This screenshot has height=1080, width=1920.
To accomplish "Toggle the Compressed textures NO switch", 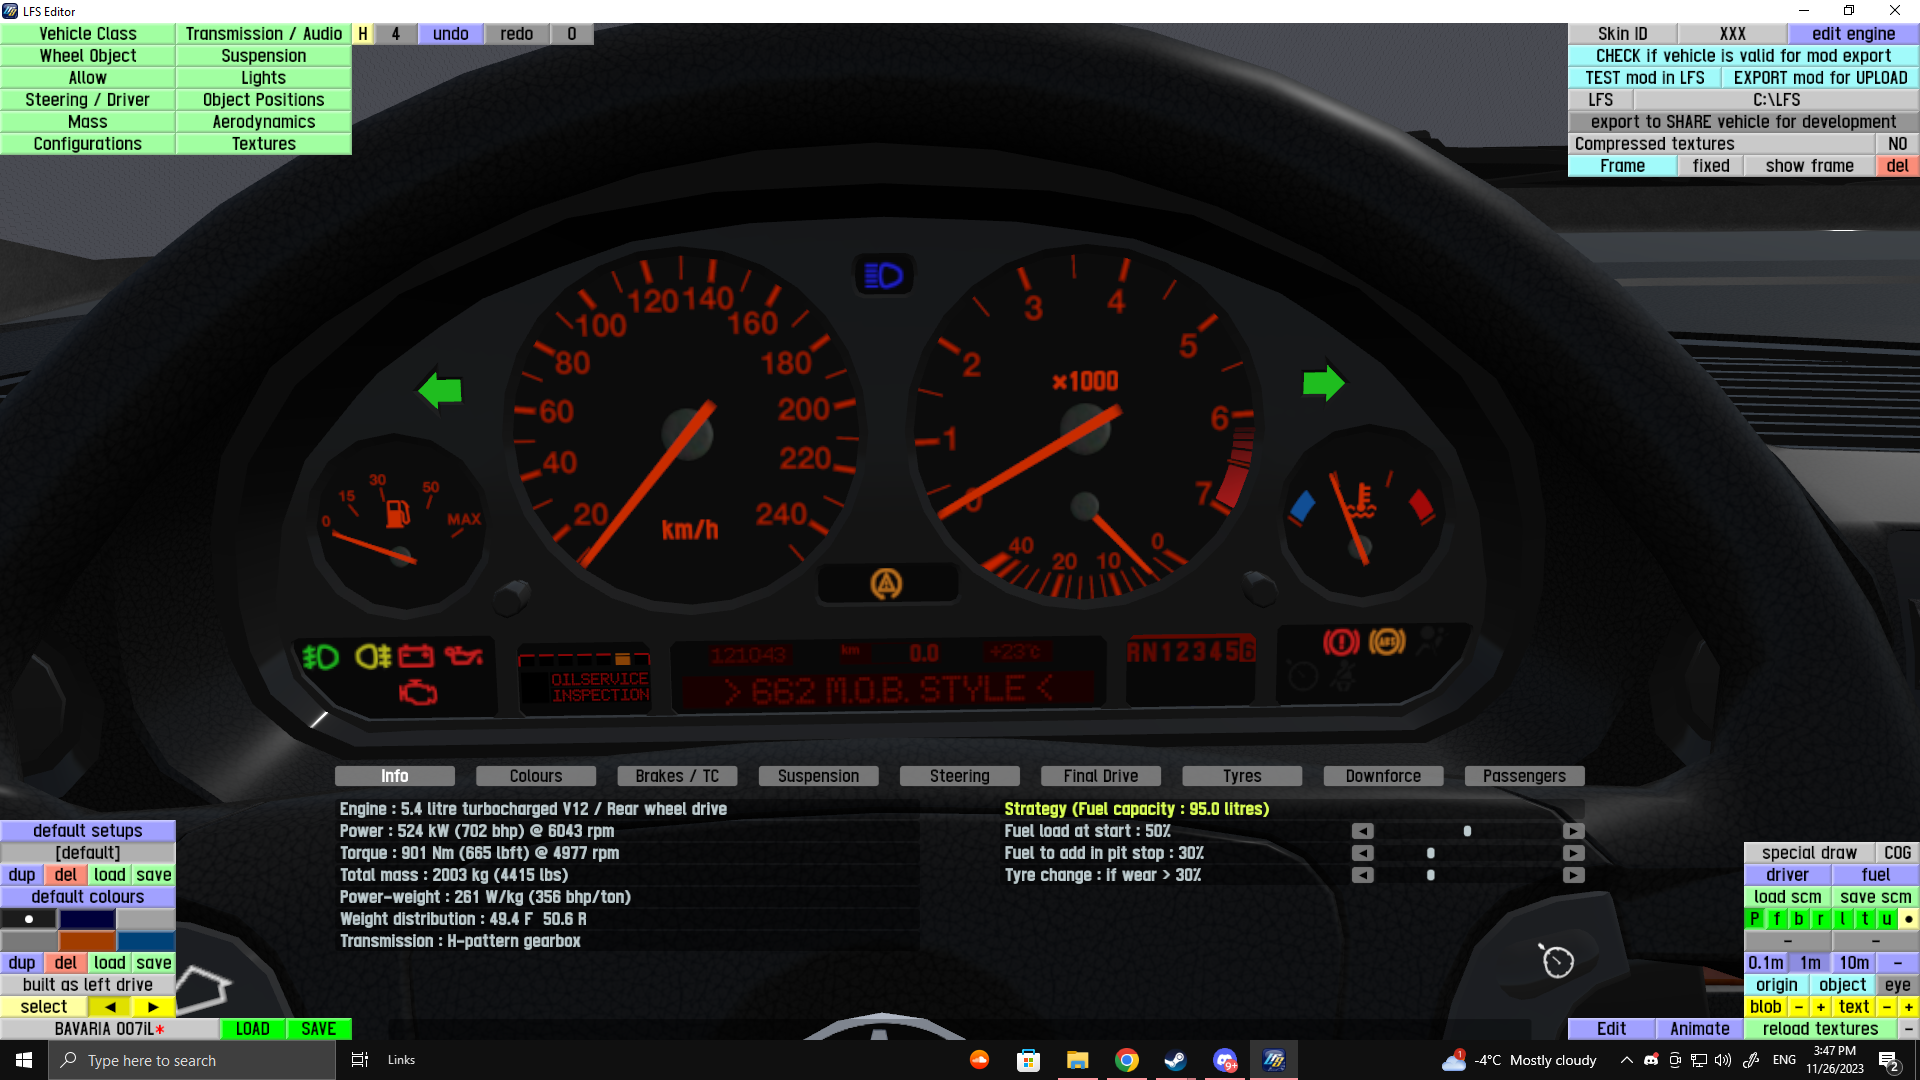I will pyautogui.click(x=1897, y=144).
